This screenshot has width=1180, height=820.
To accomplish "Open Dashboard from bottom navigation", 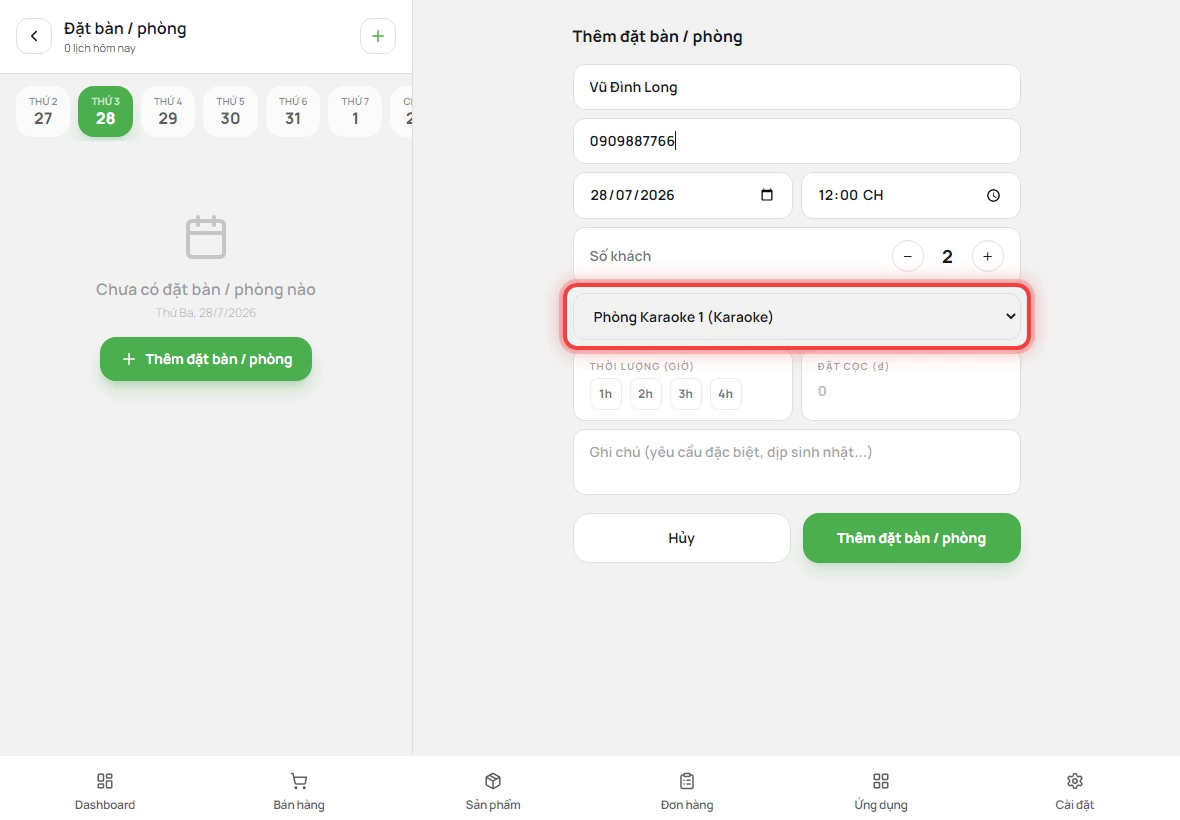I will 105,791.
